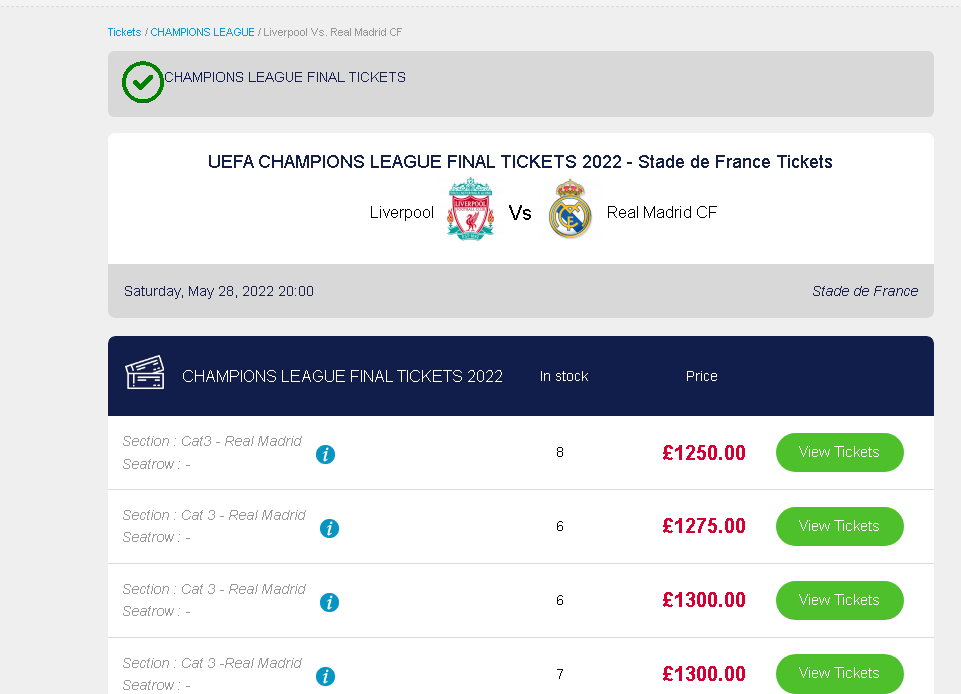
Task: View Tickets for the £1275.00 listing
Action: tap(839, 526)
